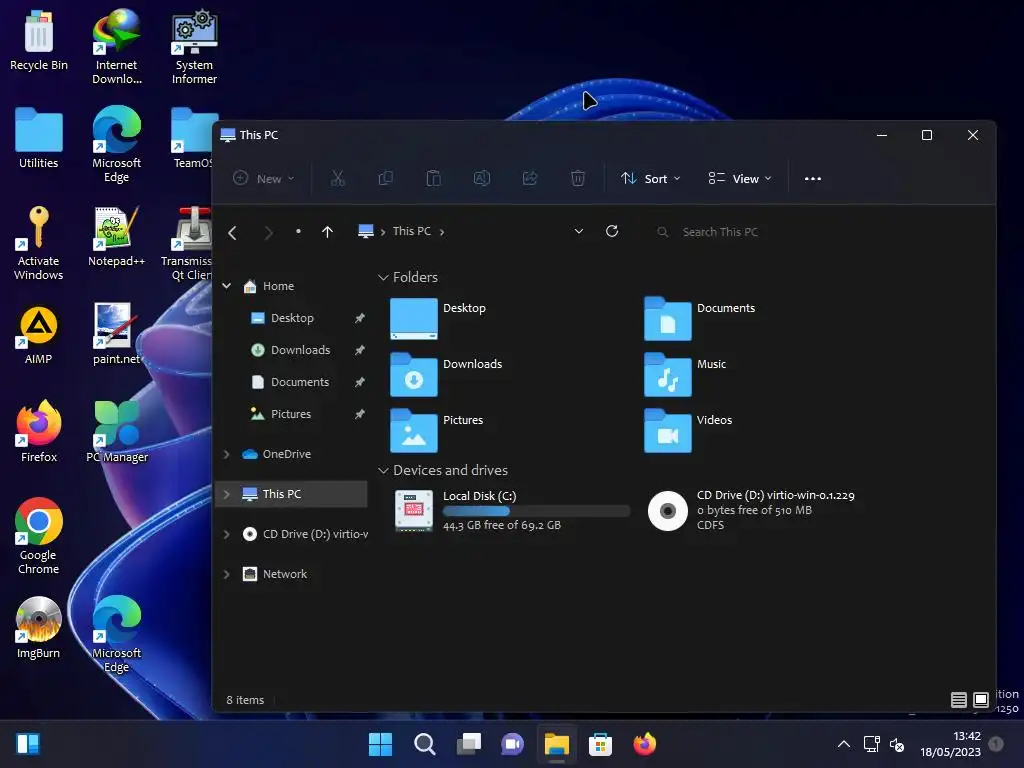Open the New dropdown menu
1024x768 pixels.
pos(264,178)
